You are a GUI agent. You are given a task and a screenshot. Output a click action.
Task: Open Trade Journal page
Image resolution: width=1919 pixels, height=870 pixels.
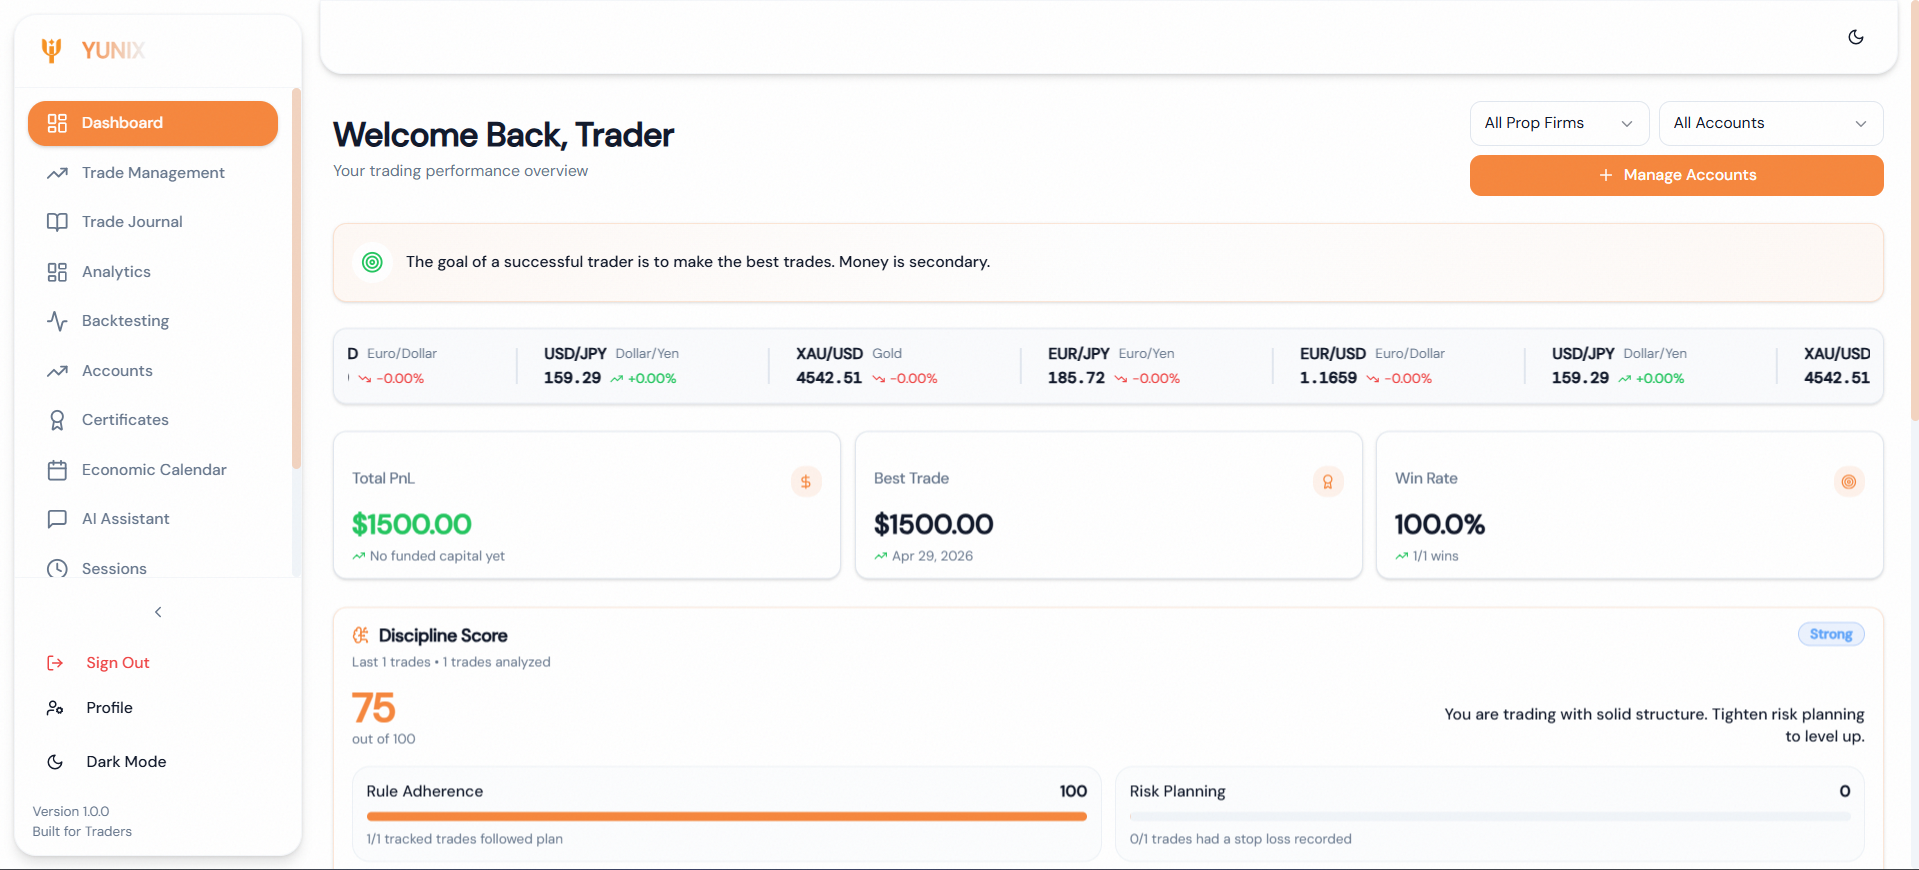153,222
